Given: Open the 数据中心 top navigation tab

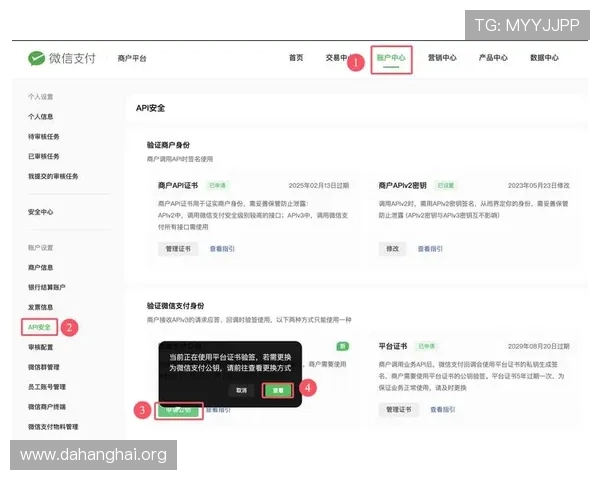Looking at the screenshot, I should click(x=544, y=58).
